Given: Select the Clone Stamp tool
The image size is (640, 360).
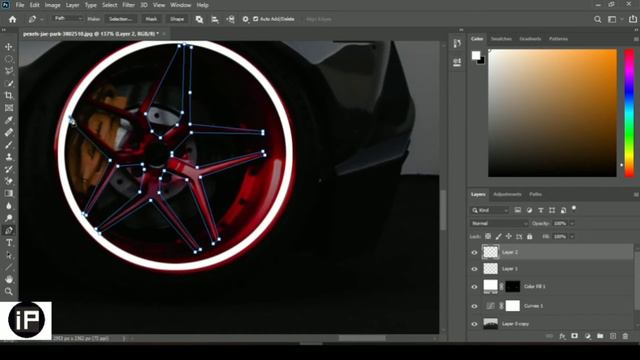Looking at the screenshot, I should (x=9, y=157).
